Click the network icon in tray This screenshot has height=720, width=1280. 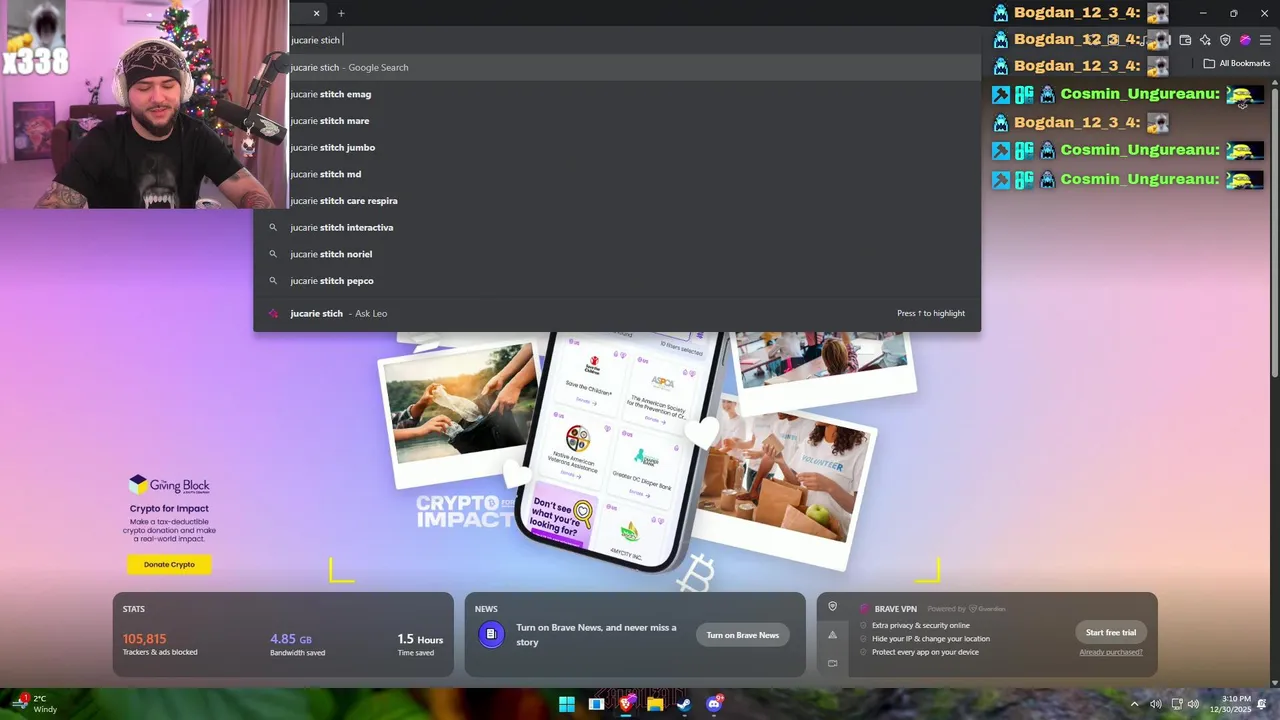click(x=1177, y=704)
